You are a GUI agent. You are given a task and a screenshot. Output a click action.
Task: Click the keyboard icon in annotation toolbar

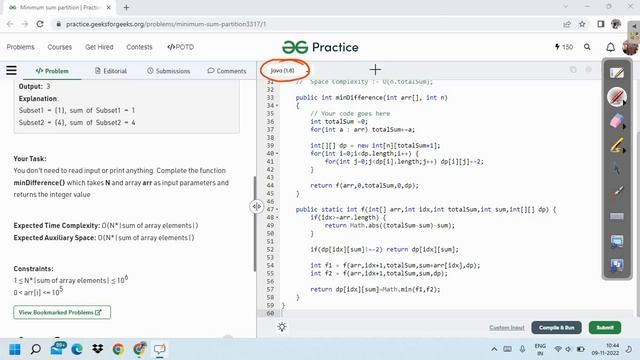[x=617, y=216]
